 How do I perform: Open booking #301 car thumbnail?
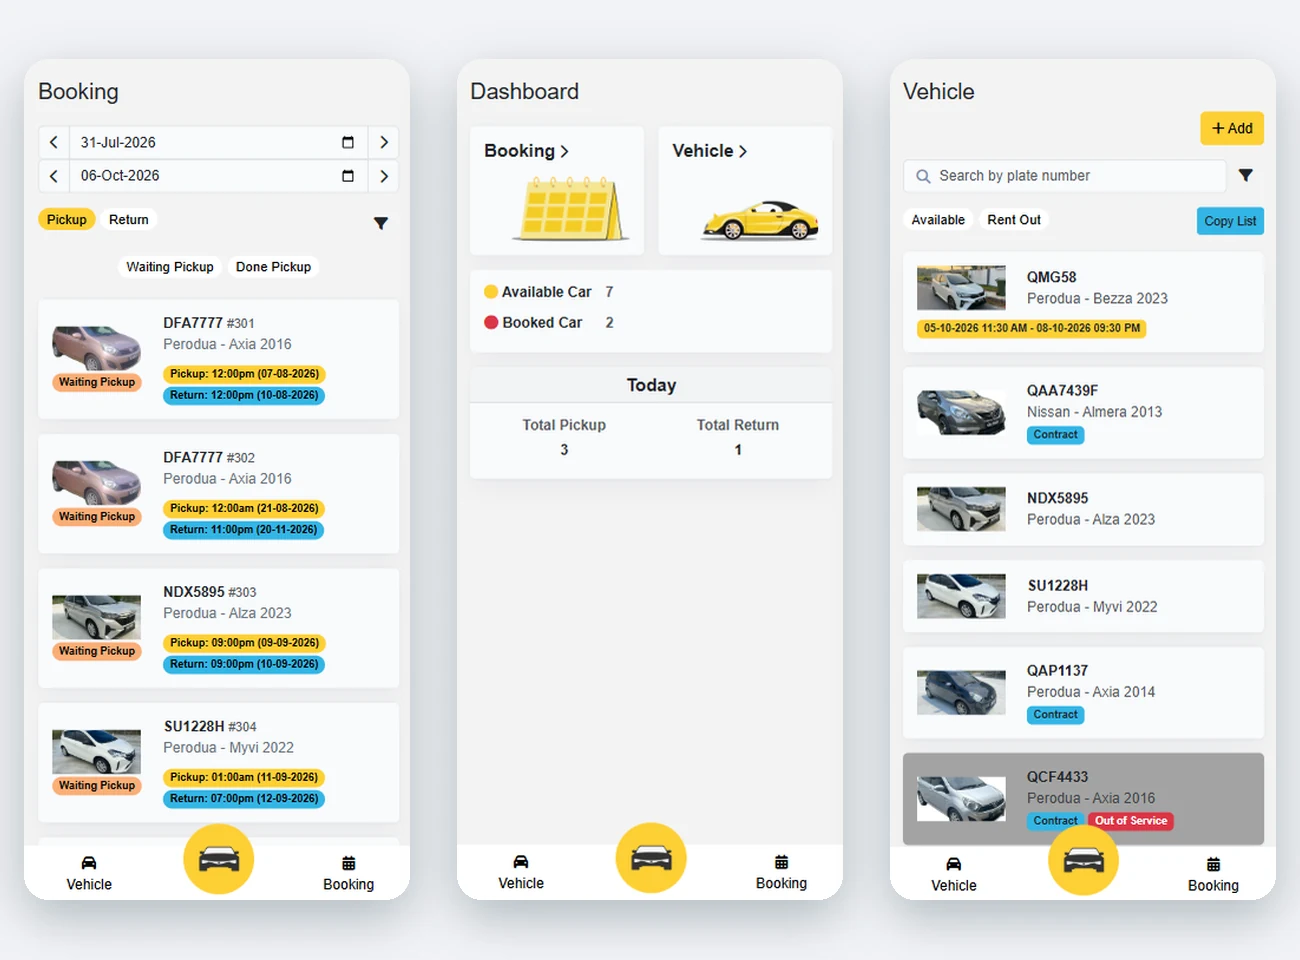(x=97, y=348)
